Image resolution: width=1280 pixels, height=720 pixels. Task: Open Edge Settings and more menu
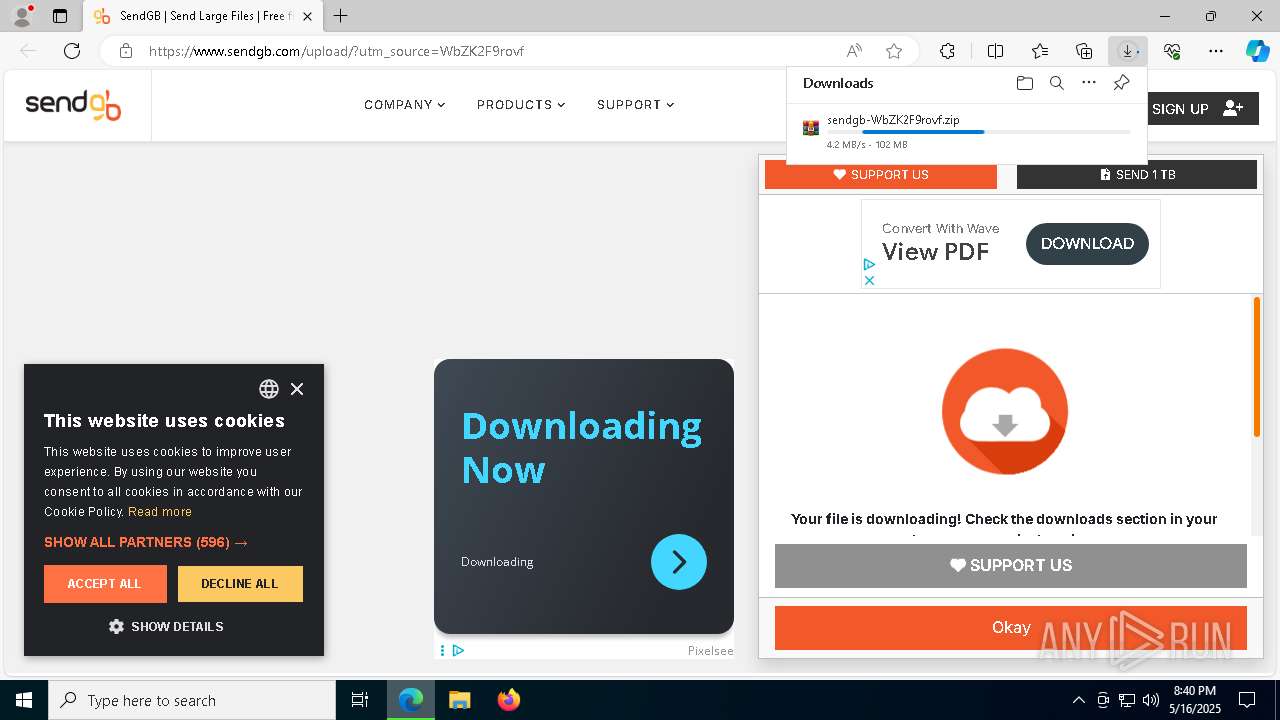(x=1216, y=51)
